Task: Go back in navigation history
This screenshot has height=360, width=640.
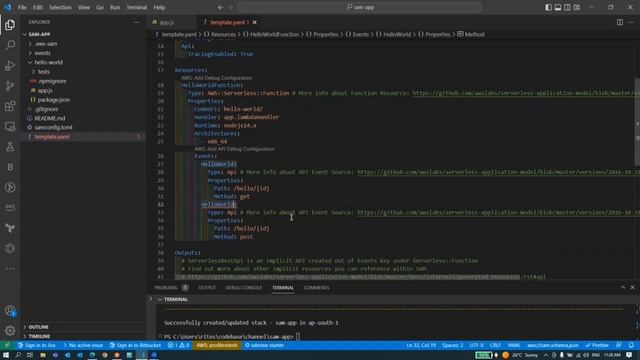Action: point(220,7)
